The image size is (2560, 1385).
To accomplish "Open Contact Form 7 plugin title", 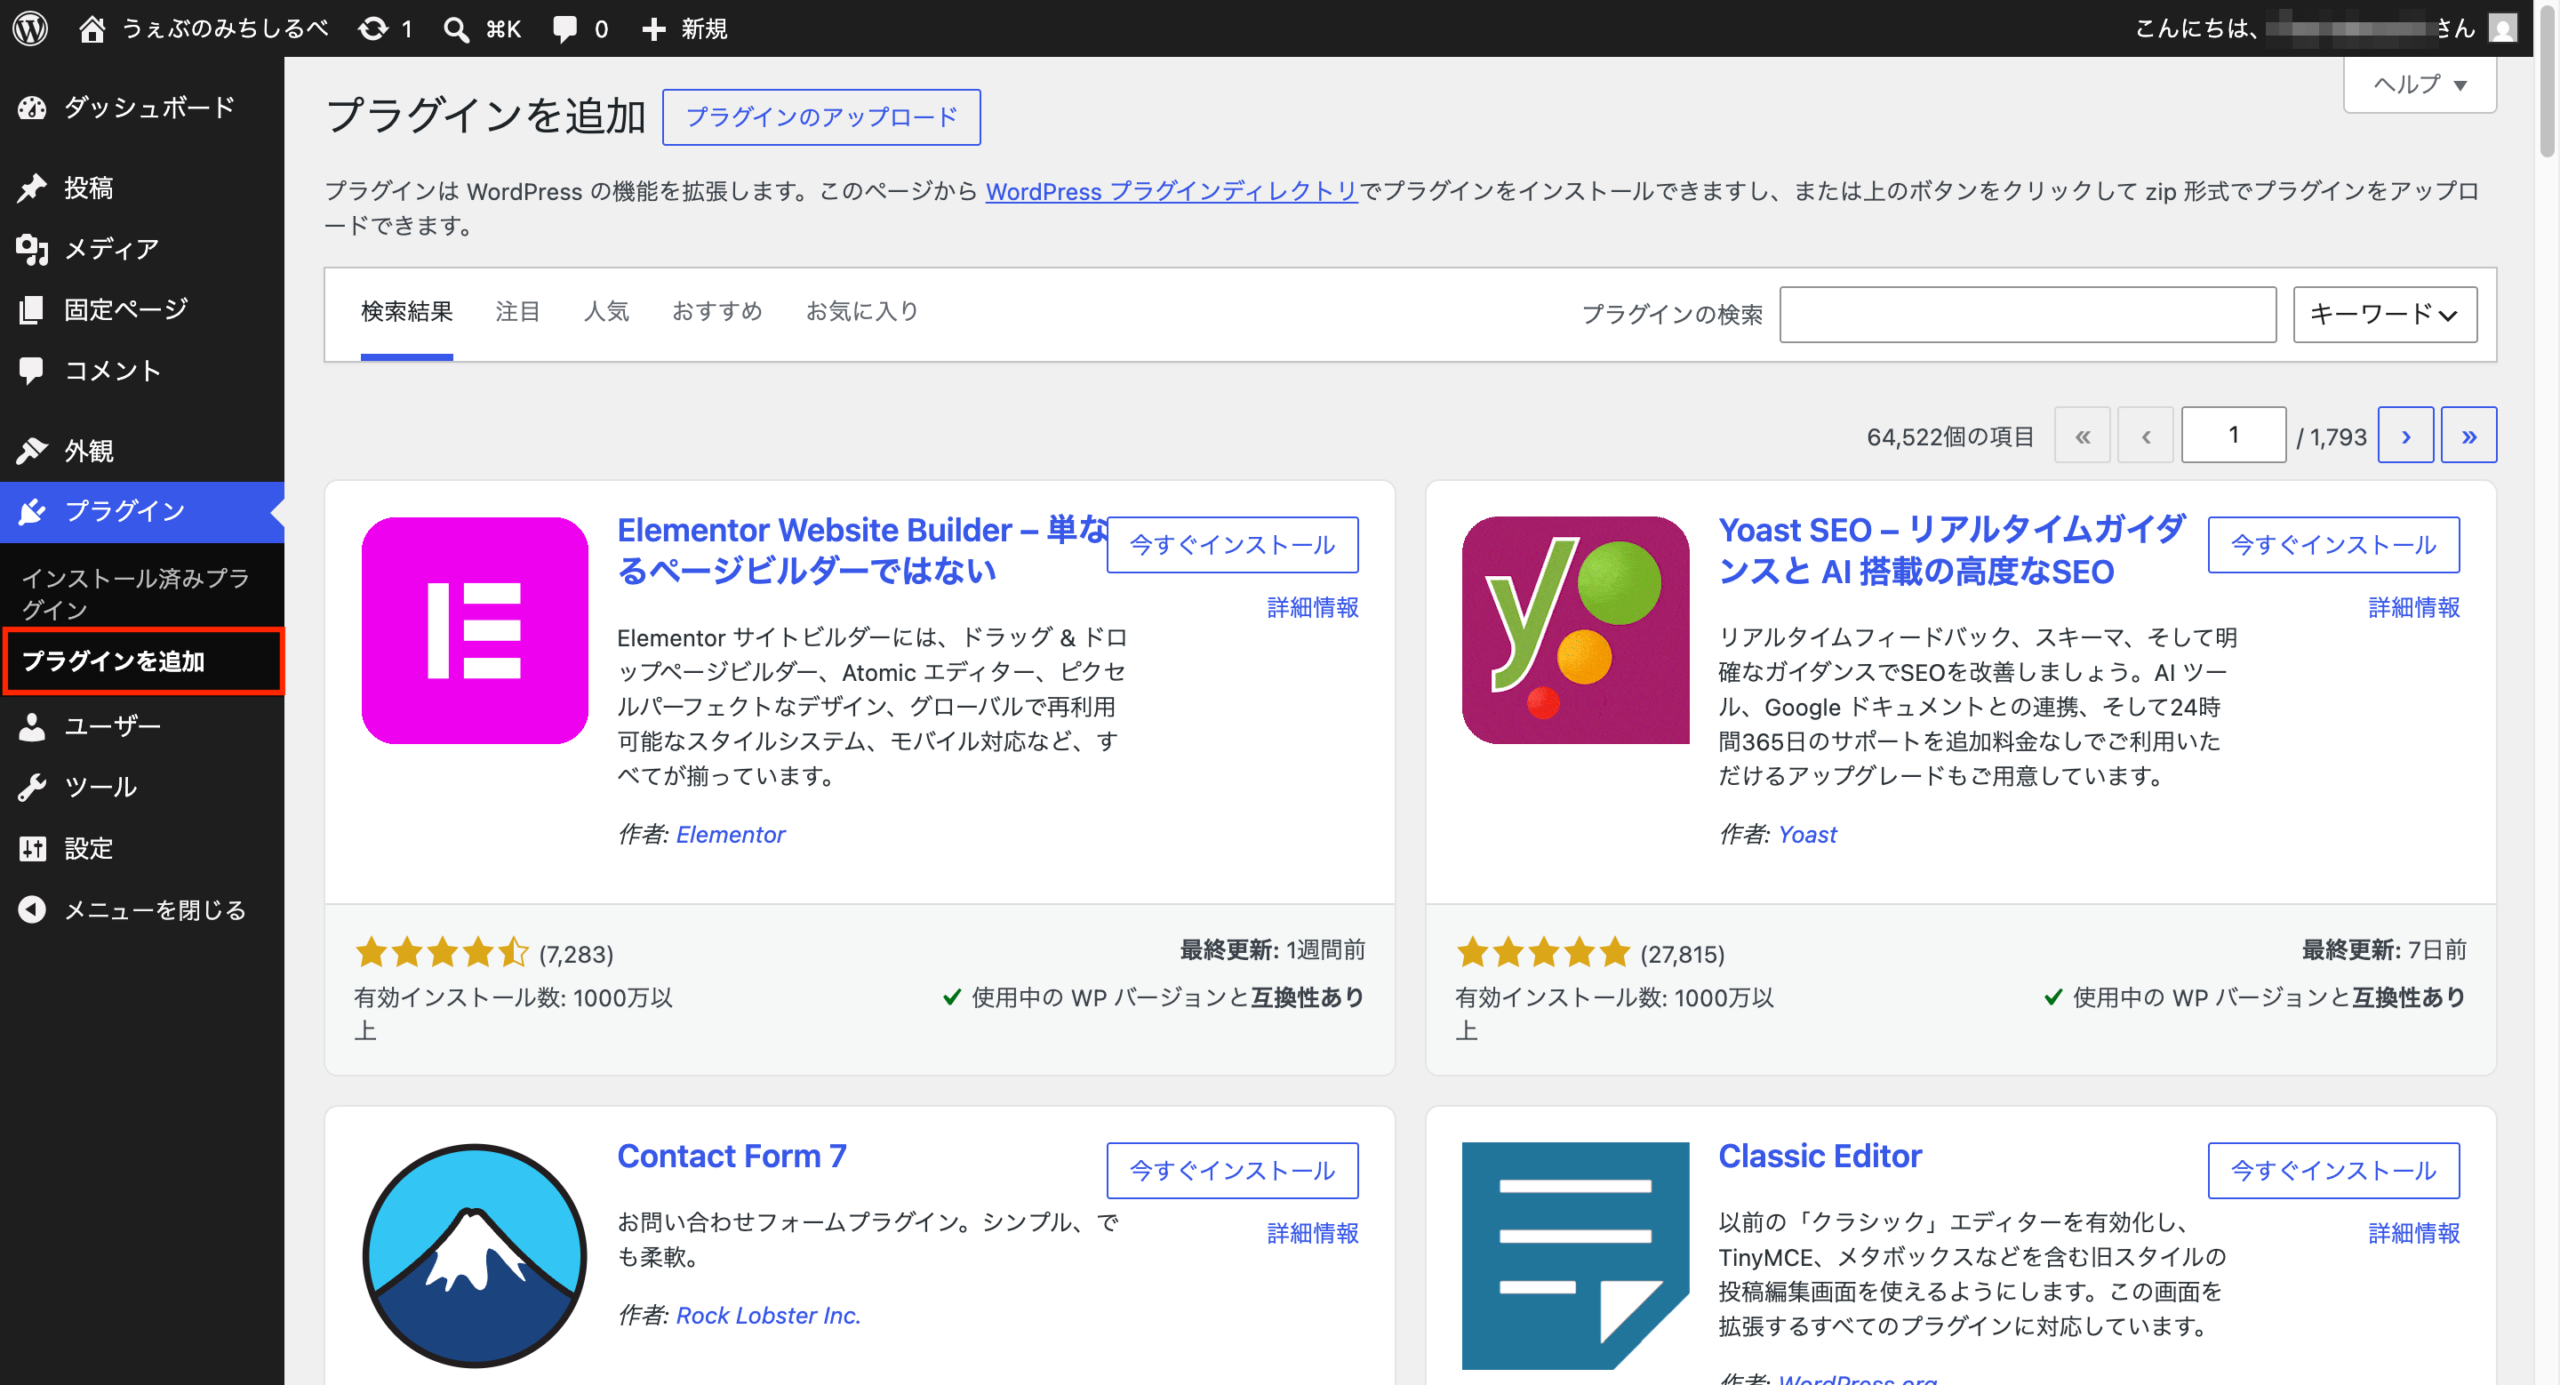I will pyautogui.click(x=732, y=1156).
